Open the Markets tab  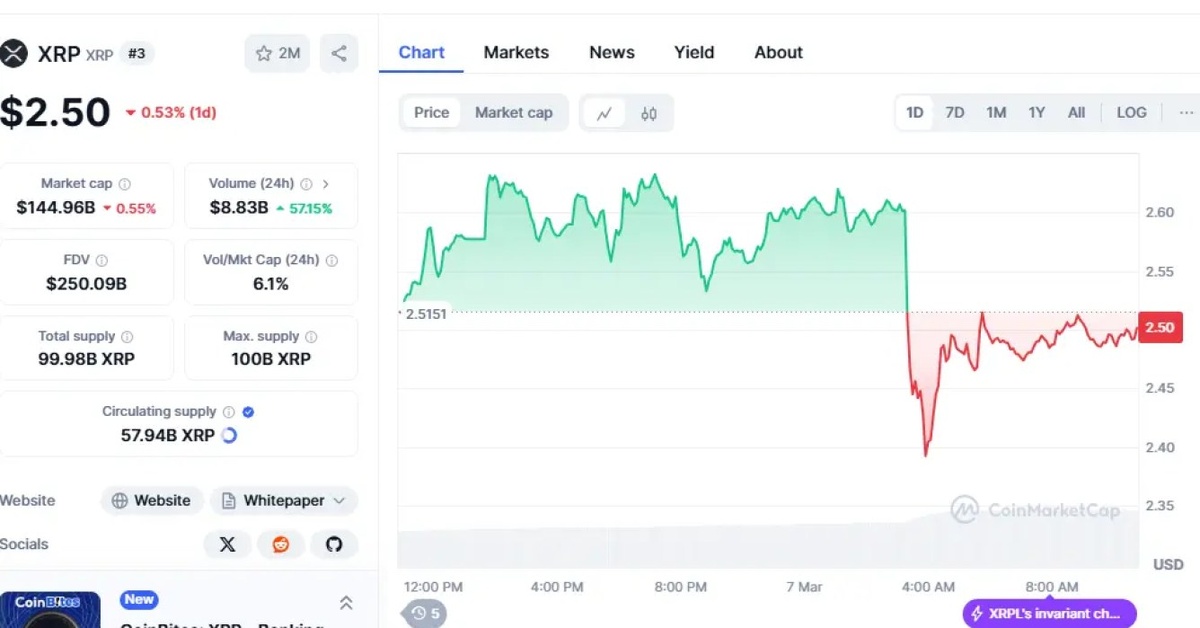(516, 52)
